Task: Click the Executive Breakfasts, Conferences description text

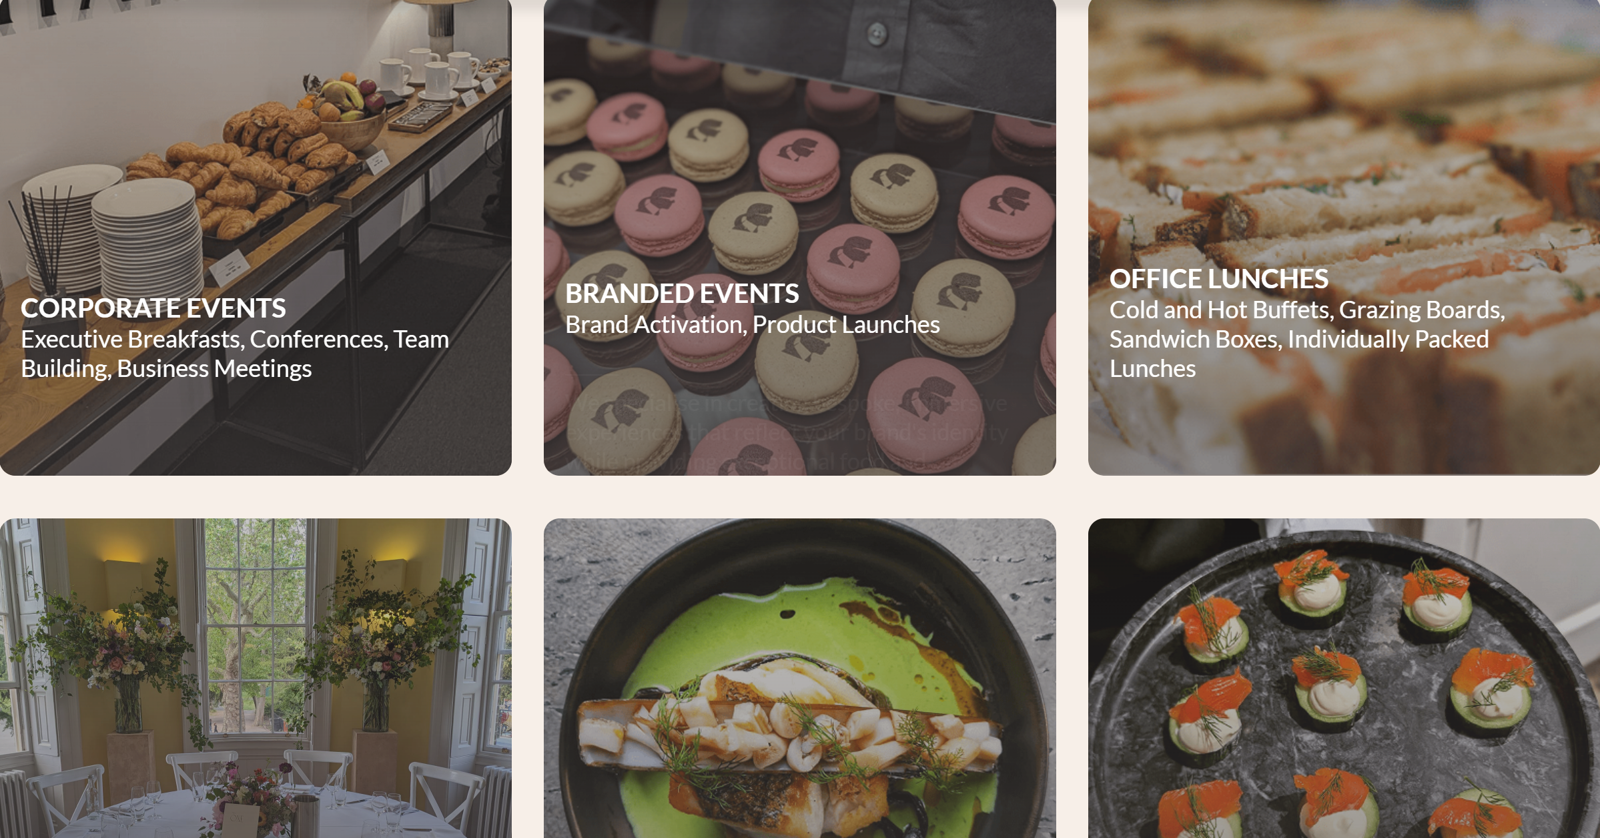Action: click(235, 354)
